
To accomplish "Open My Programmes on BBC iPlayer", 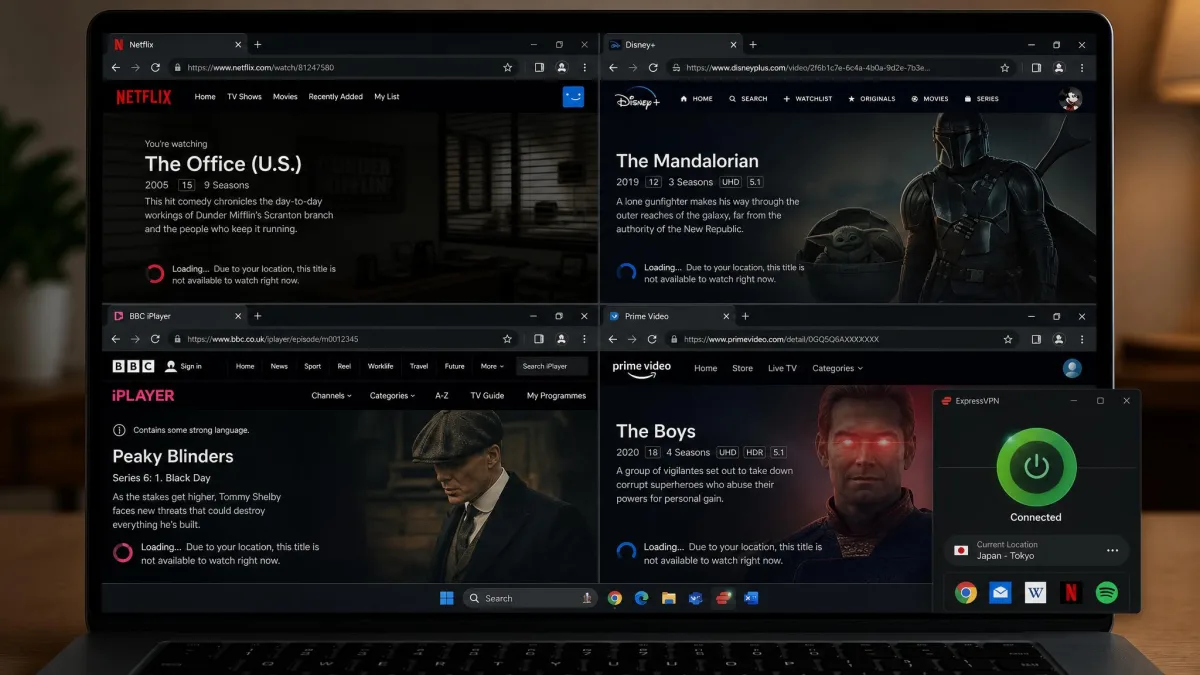I will click(x=556, y=395).
